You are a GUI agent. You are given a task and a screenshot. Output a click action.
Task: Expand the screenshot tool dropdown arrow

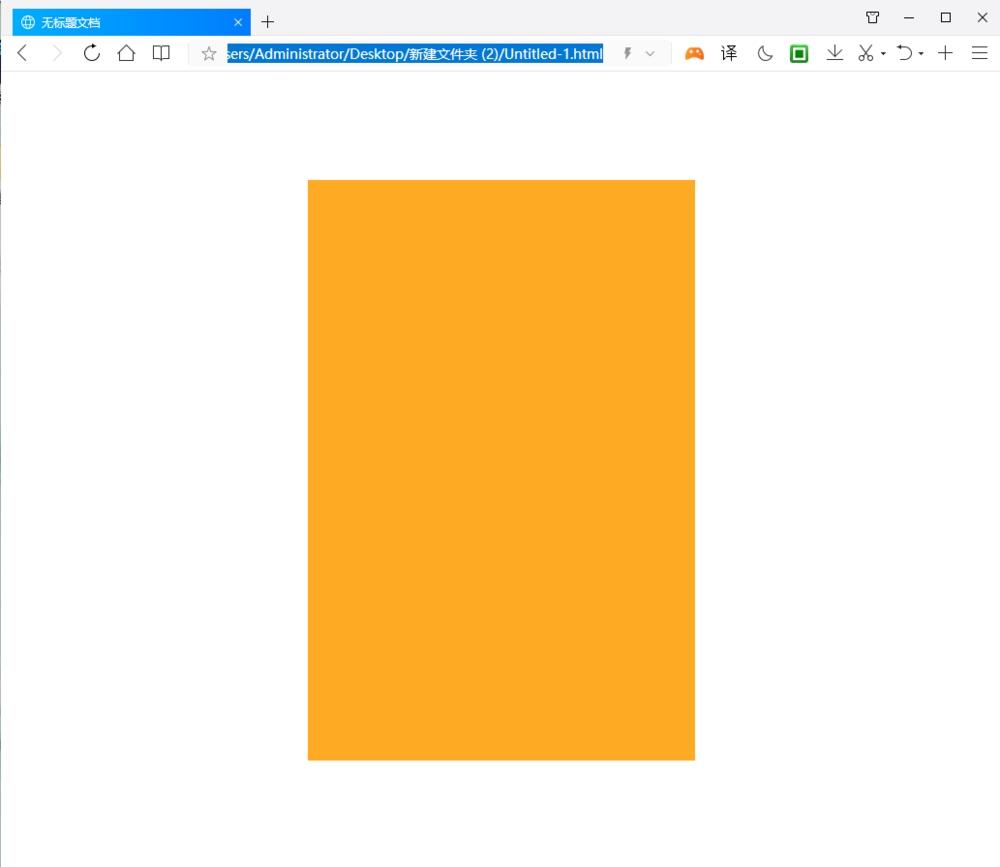[x=883, y=54]
